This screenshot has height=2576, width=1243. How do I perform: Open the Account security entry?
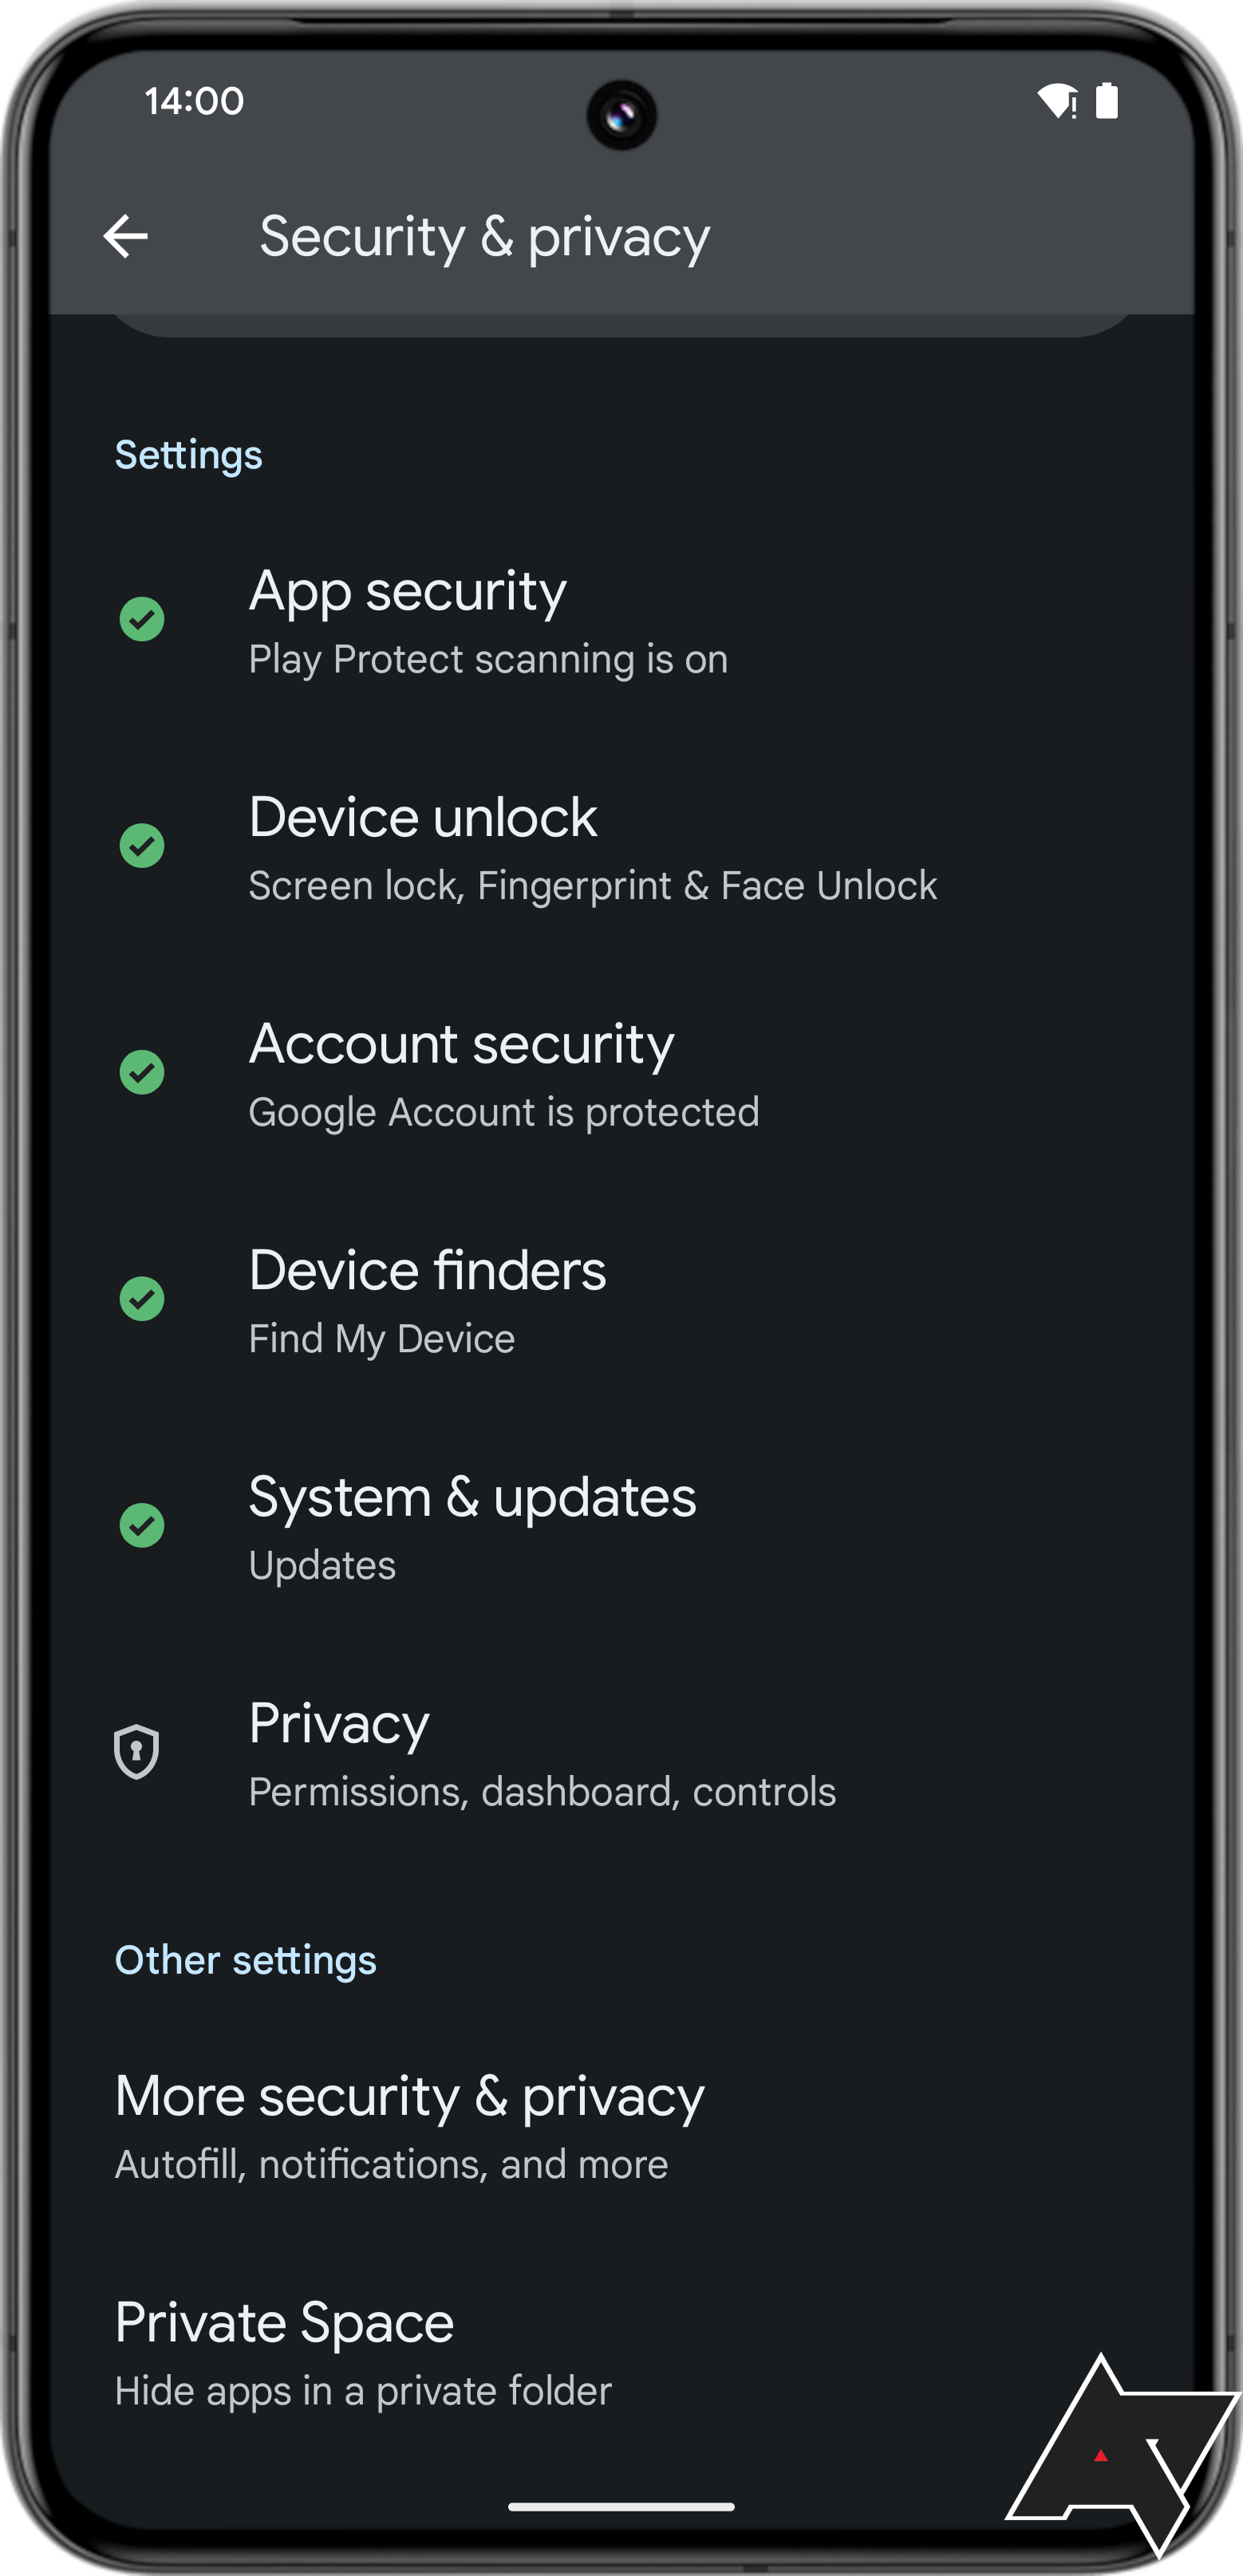click(503, 1074)
